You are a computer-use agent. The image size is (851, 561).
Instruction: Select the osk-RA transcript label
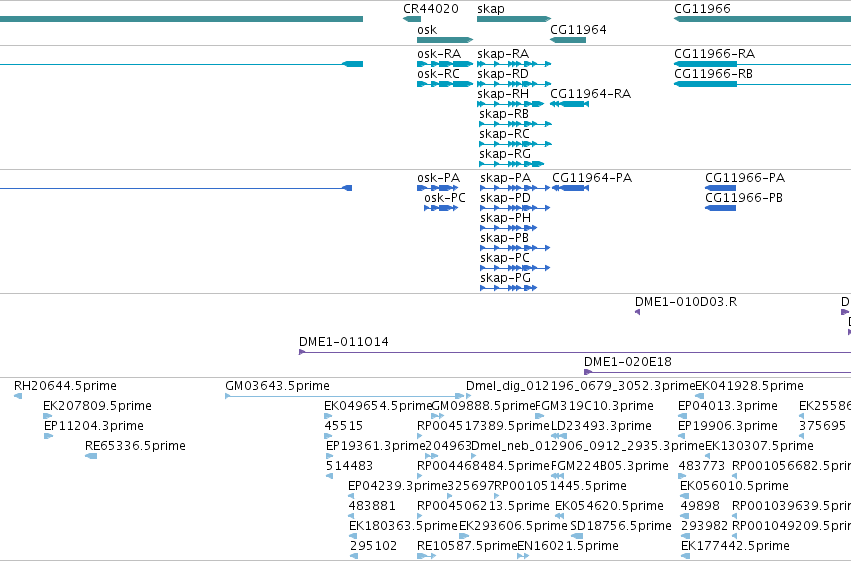pyautogui.click(x=439, y=54)
